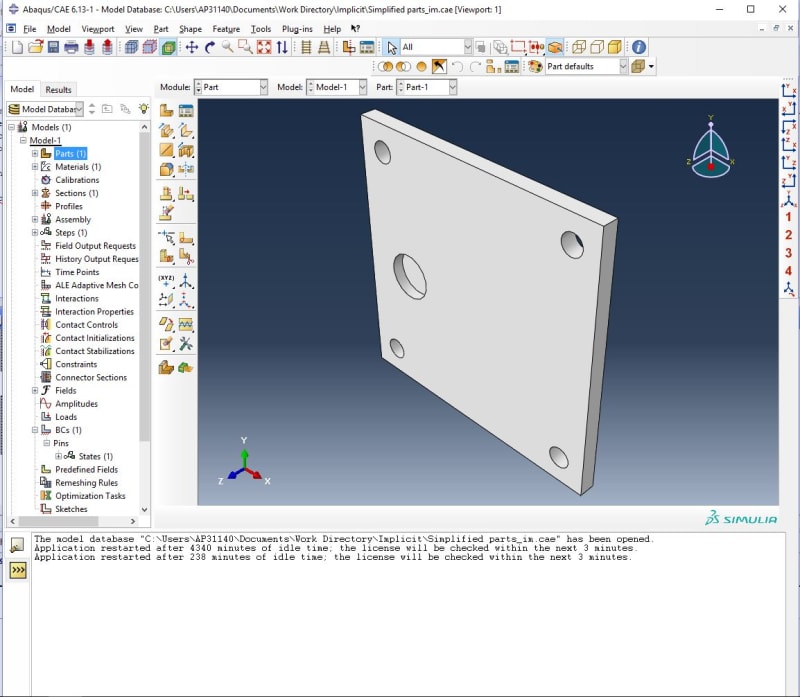Click the New Model Database icon

[x=17, y=47]
